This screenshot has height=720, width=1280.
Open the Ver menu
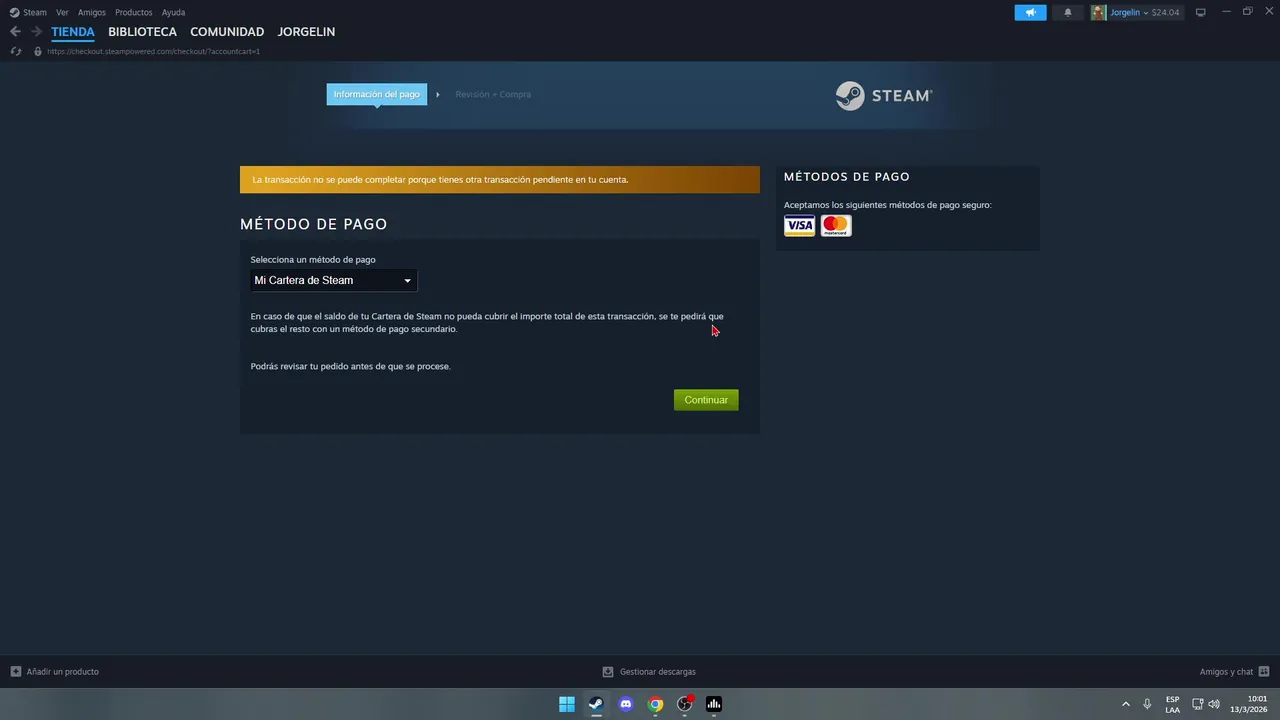62,12
